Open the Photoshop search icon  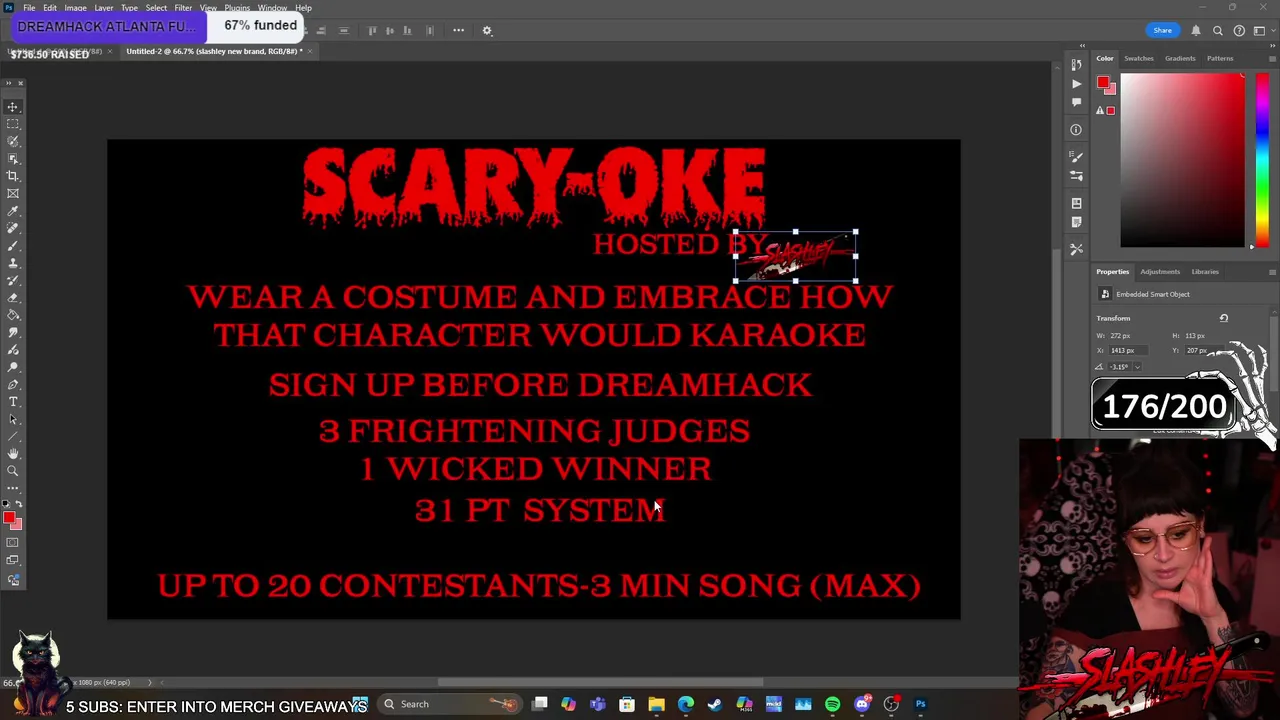(1218, 30)
